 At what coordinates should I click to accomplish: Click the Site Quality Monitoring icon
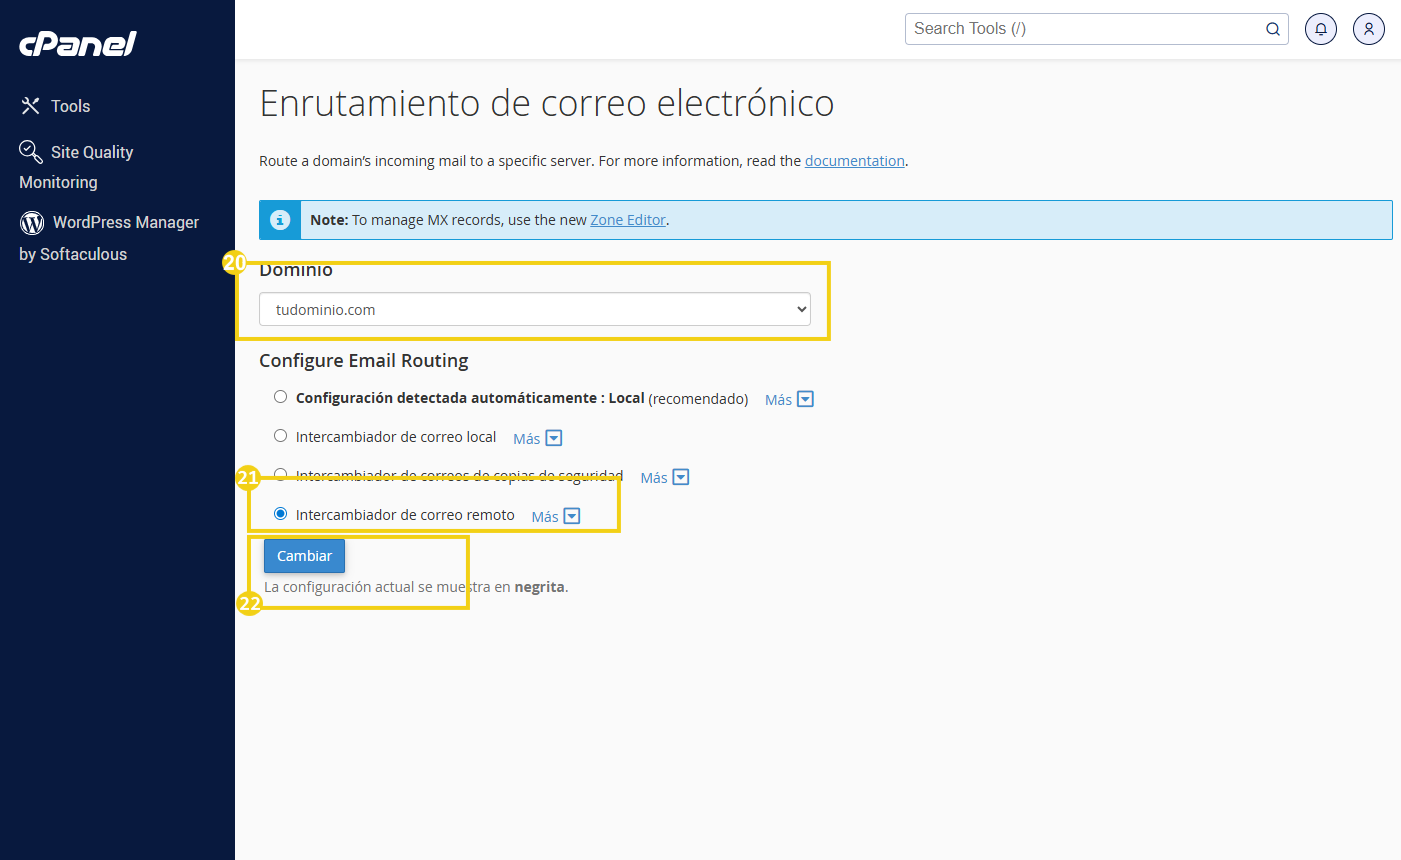tap(31, 151)
